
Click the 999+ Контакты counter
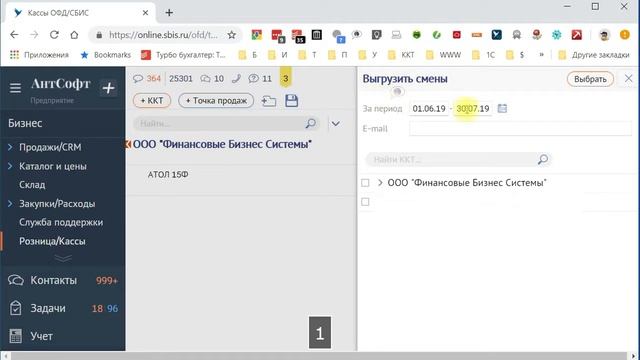click(107, 280)
